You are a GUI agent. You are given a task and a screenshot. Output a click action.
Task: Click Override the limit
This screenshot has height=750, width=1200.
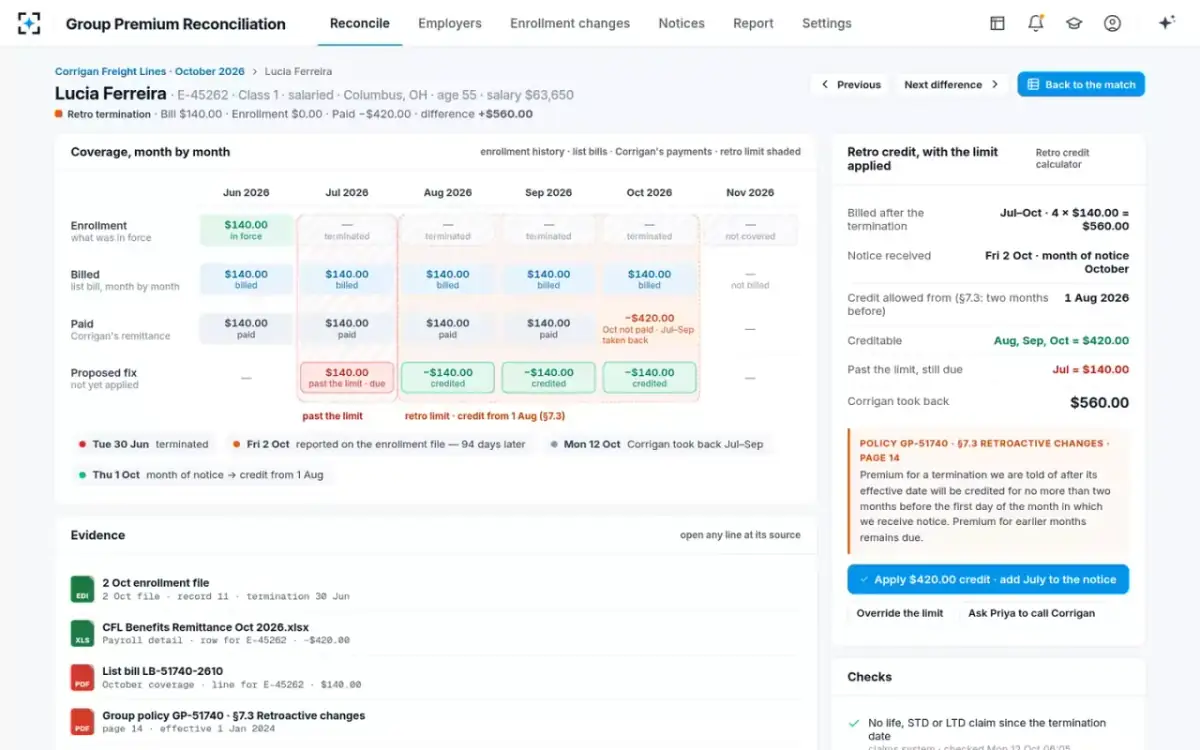pyautogui.click(x=900, y=613)
